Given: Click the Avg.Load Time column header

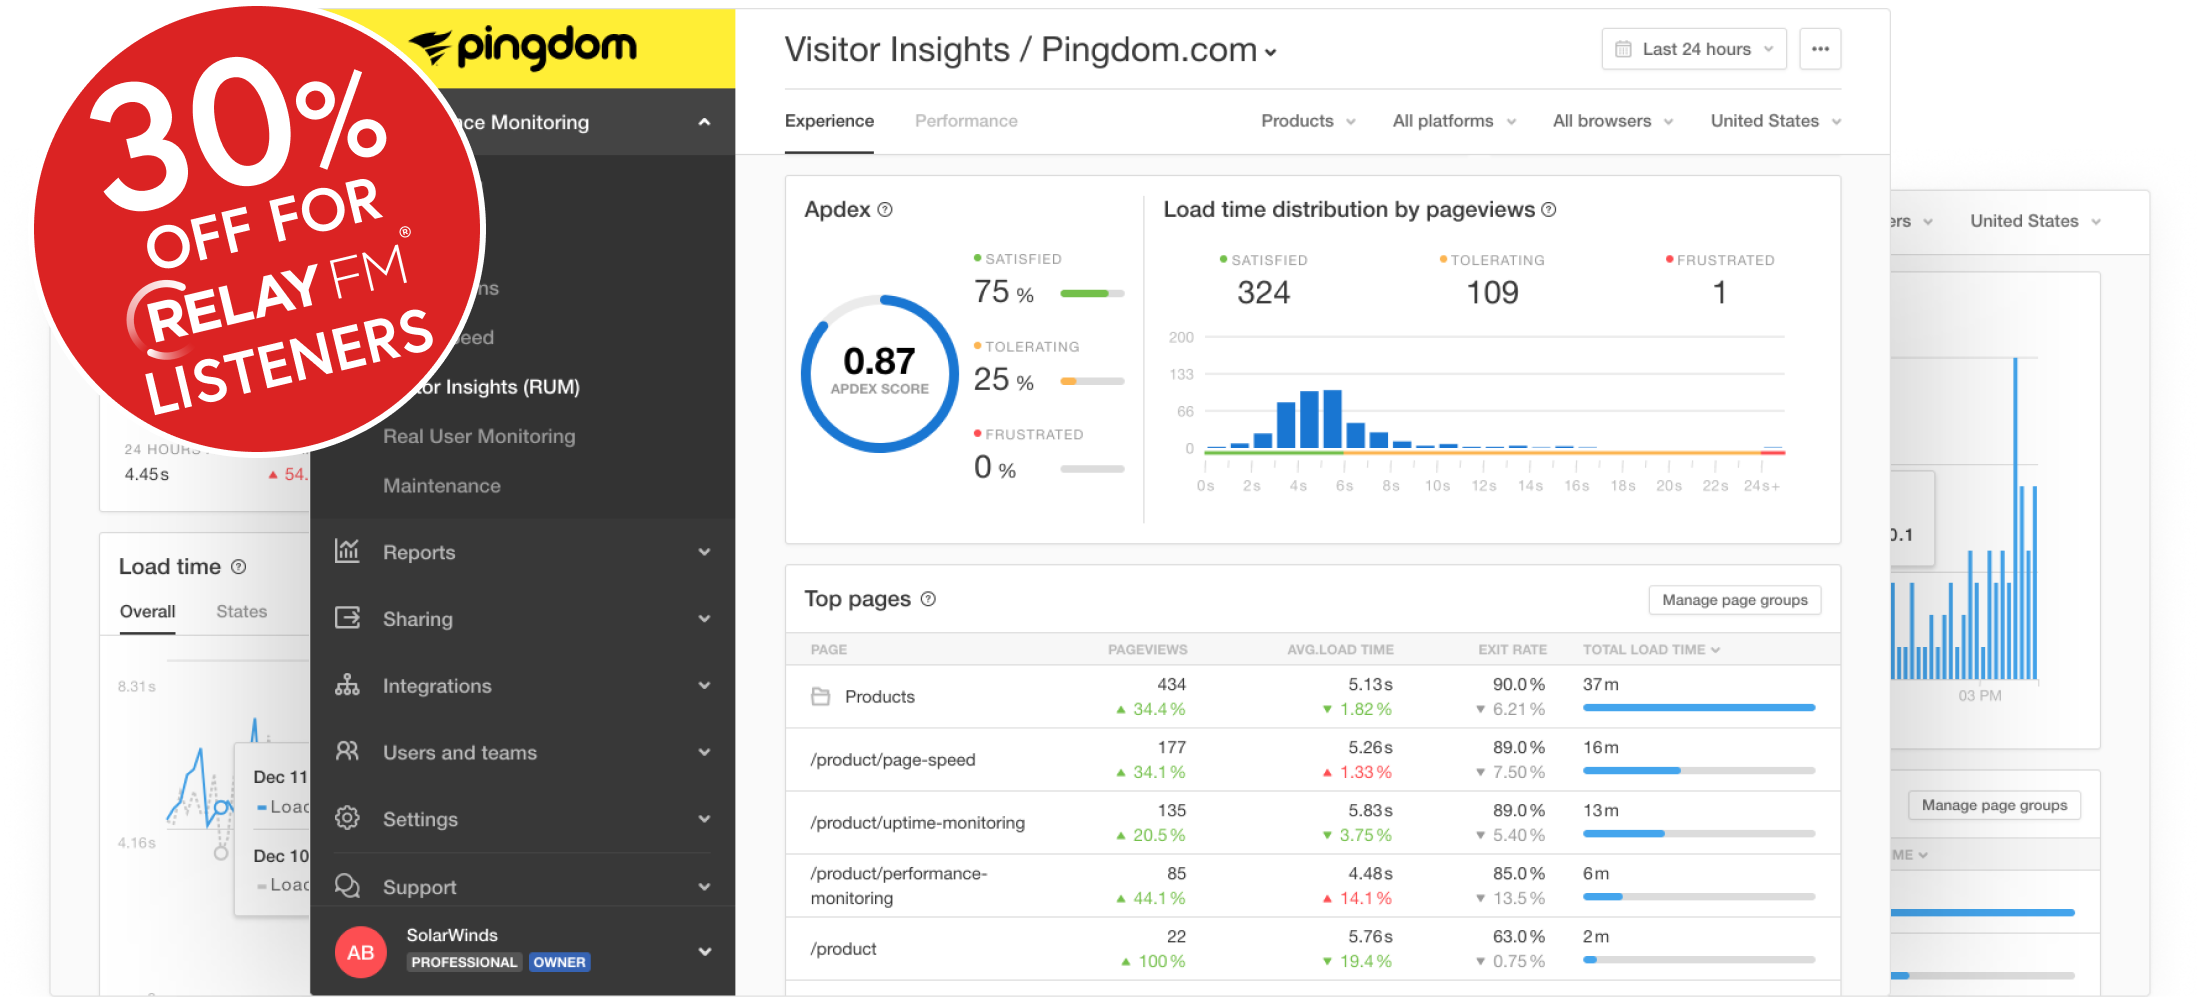Looking at the screenshot, I should pyautogui.click(x=1340, y=650).
